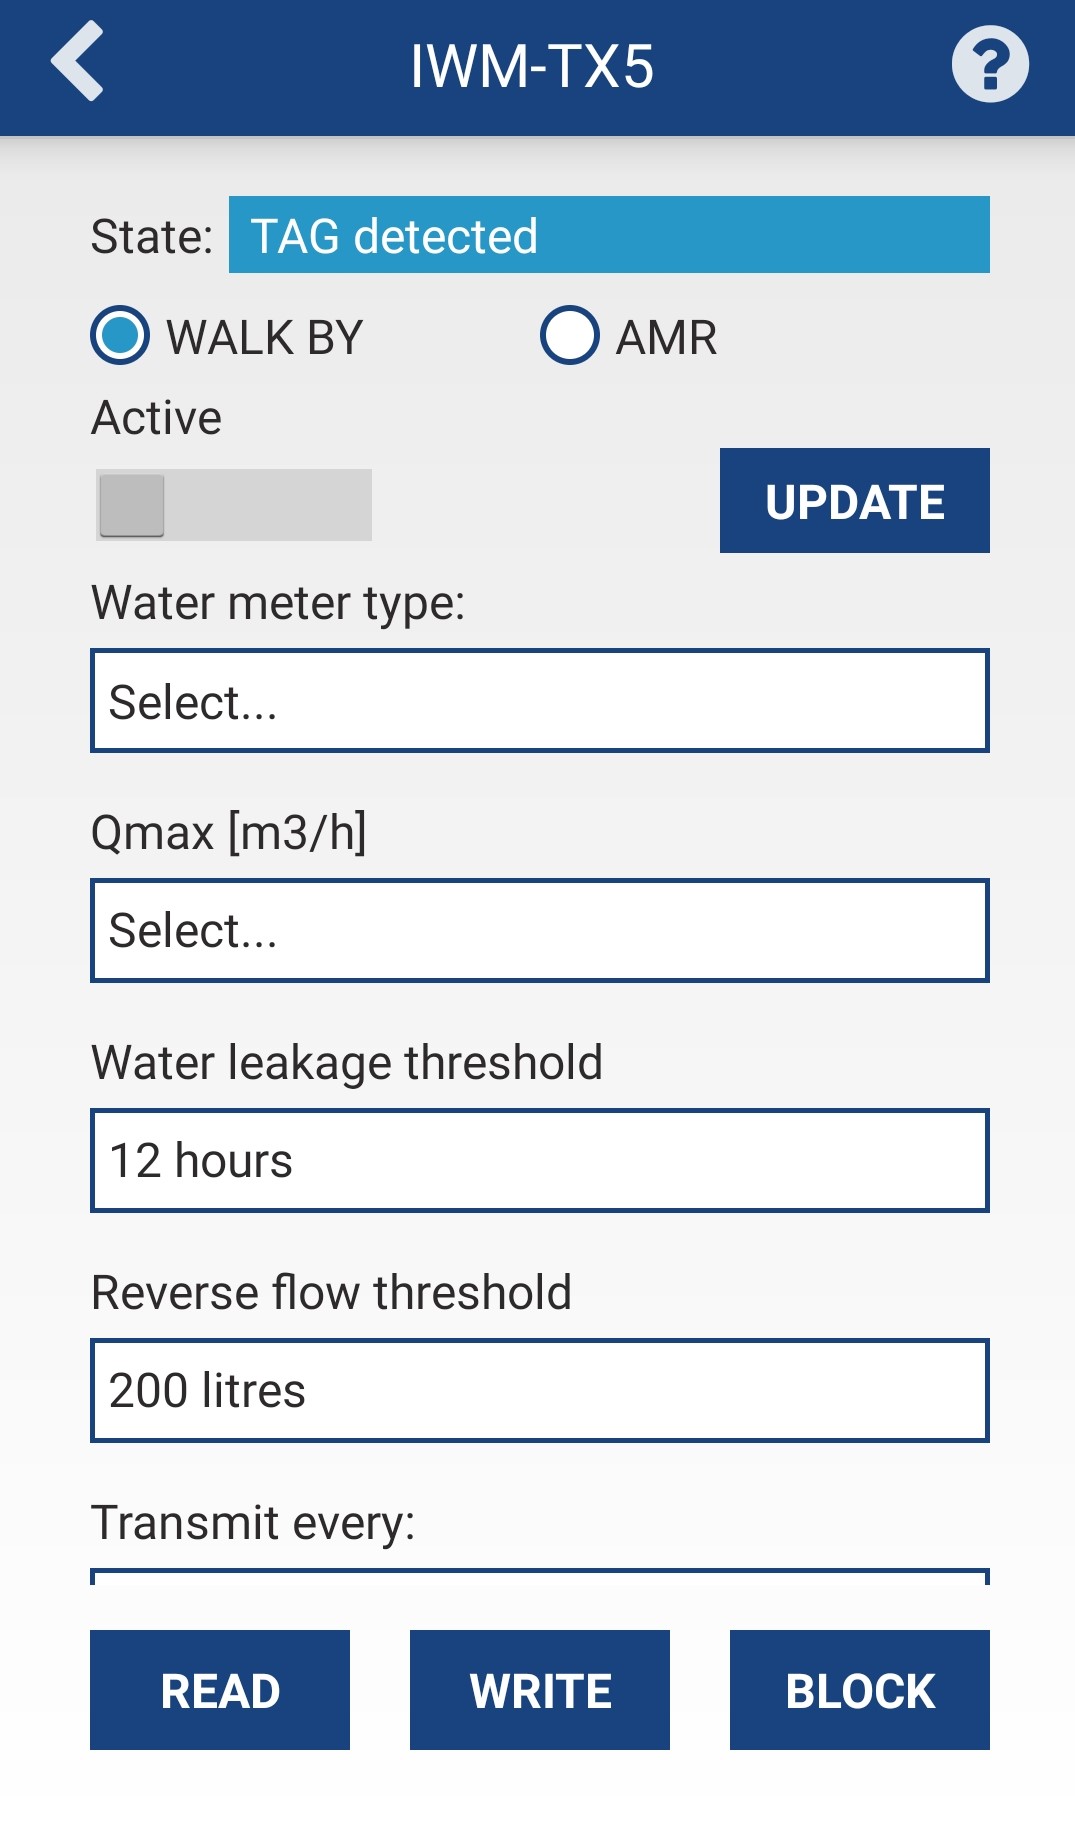Change the 200 litres reverse flow threshold

click(539, 1391)
